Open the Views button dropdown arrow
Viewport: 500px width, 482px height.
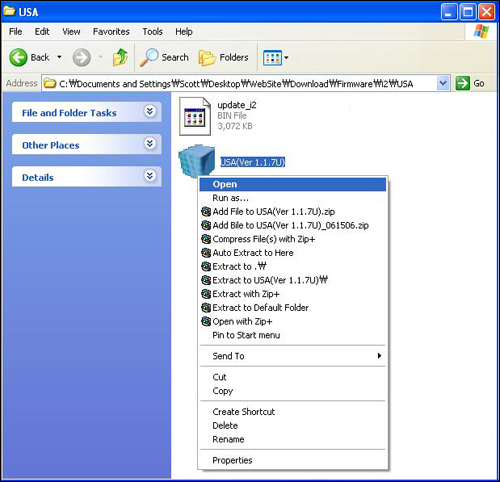pos(286,58)
